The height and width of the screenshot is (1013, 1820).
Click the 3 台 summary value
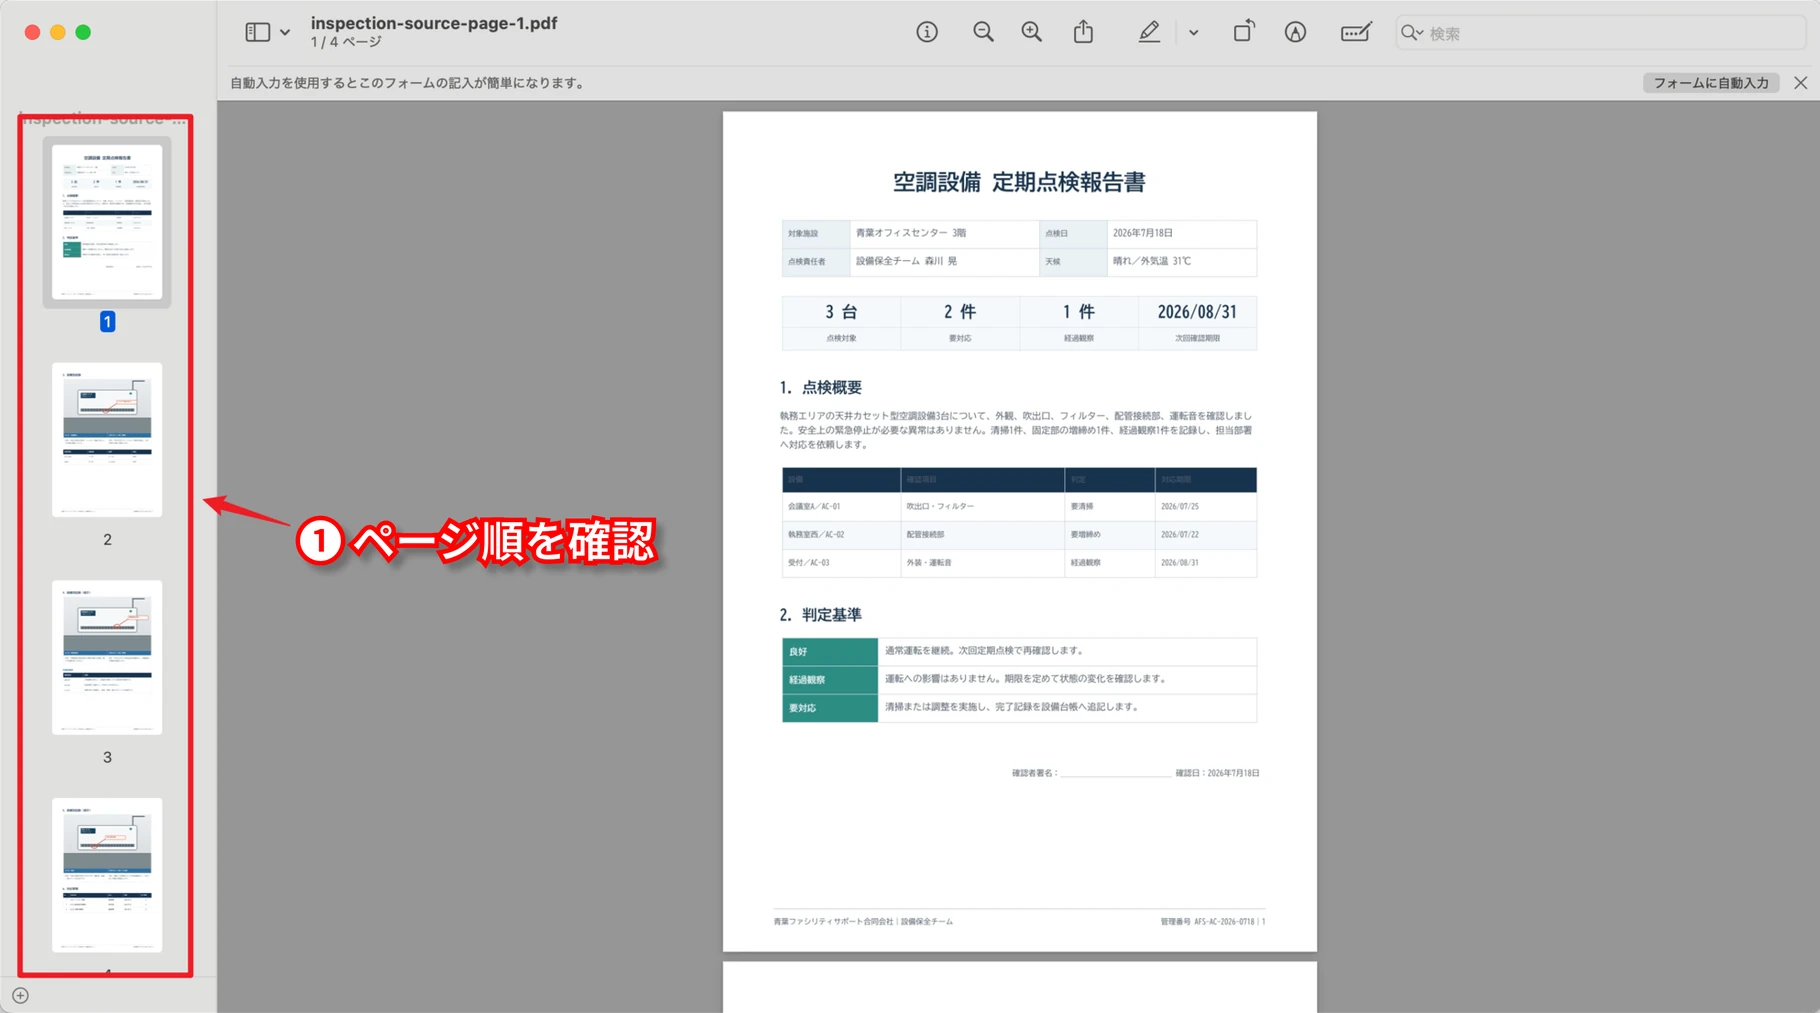click(x=841, y=312)
